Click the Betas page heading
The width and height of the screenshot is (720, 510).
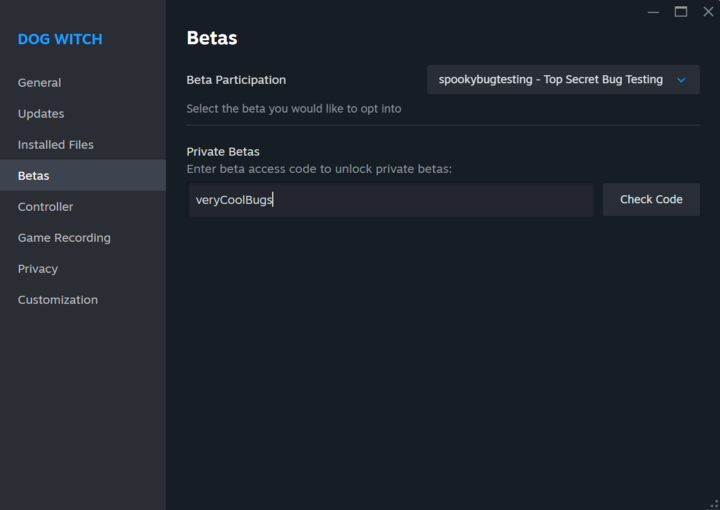coord(212,39)
